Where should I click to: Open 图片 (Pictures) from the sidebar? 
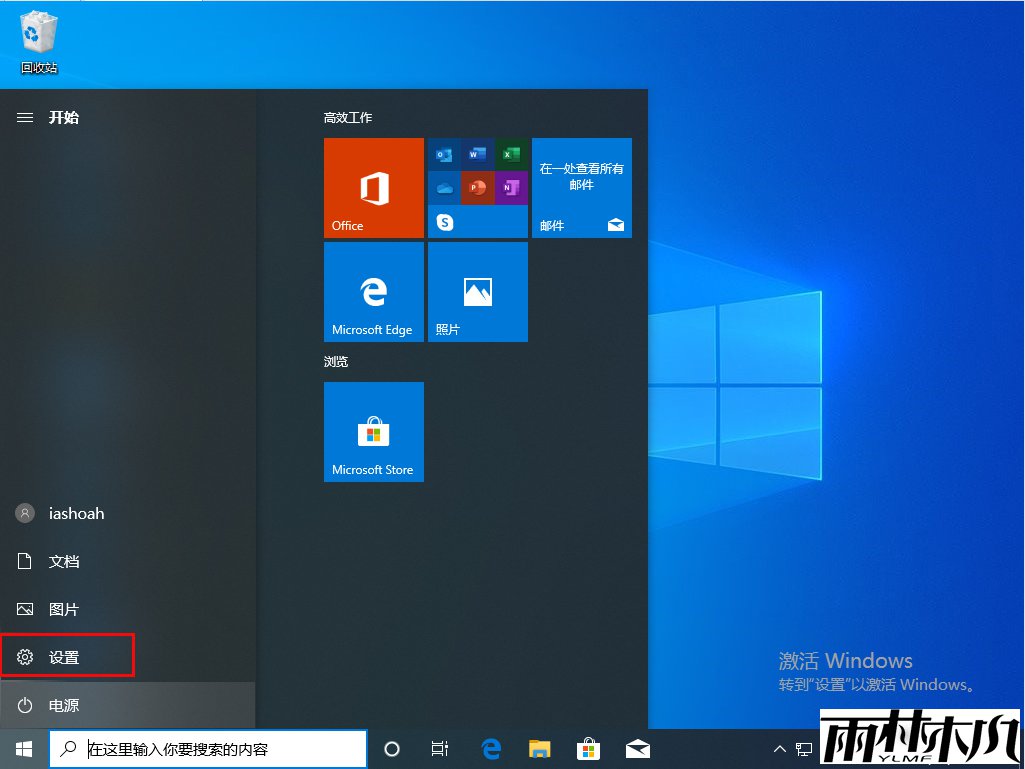point(64,608)
